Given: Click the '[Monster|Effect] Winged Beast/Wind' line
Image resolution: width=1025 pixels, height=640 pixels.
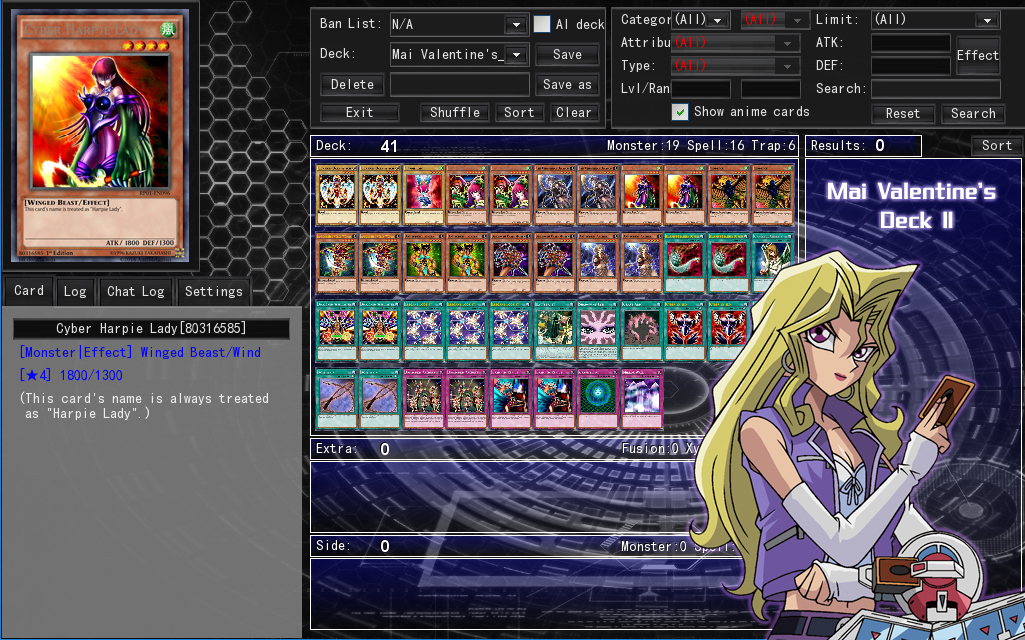Looking at the screenshot, I should pos(140,352).
